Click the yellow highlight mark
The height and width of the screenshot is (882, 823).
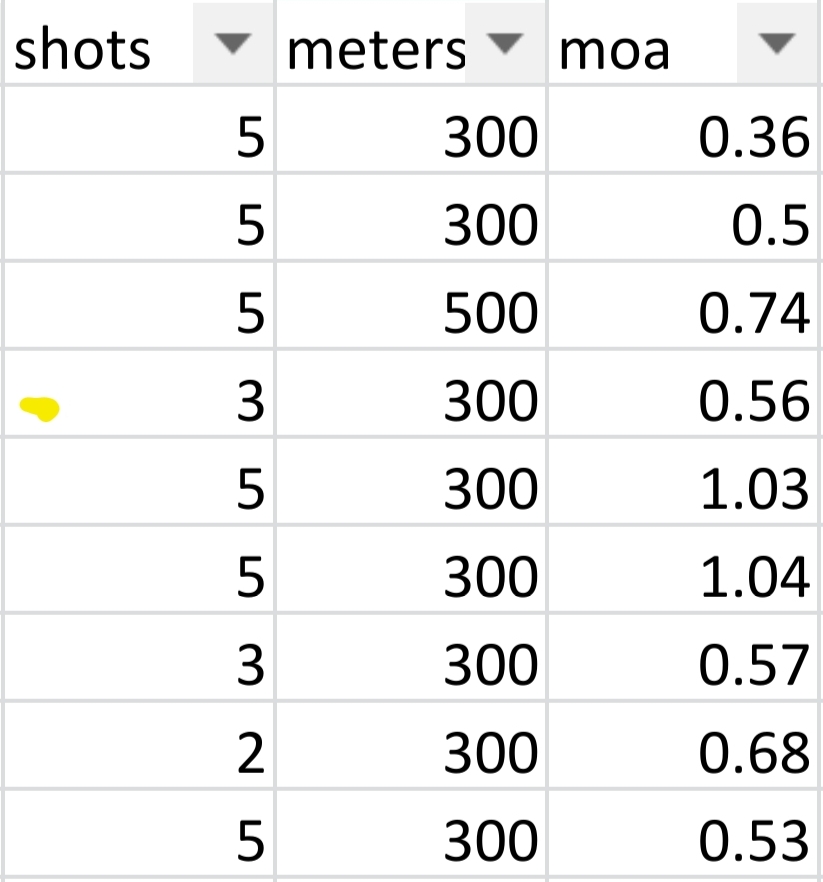point(39,408)
